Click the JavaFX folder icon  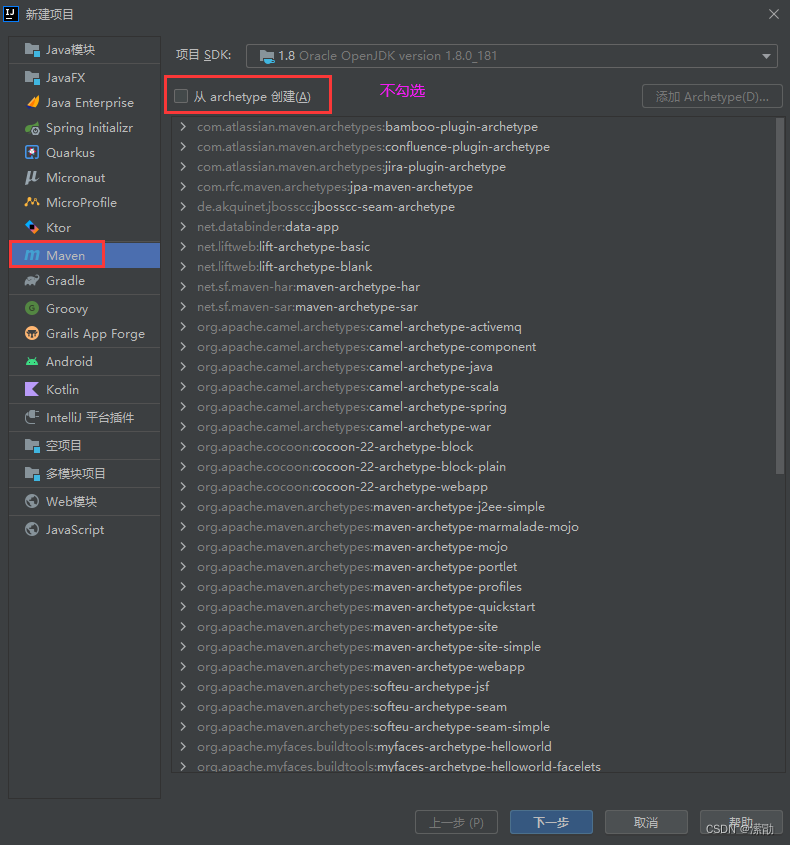[x=32, y=78]
